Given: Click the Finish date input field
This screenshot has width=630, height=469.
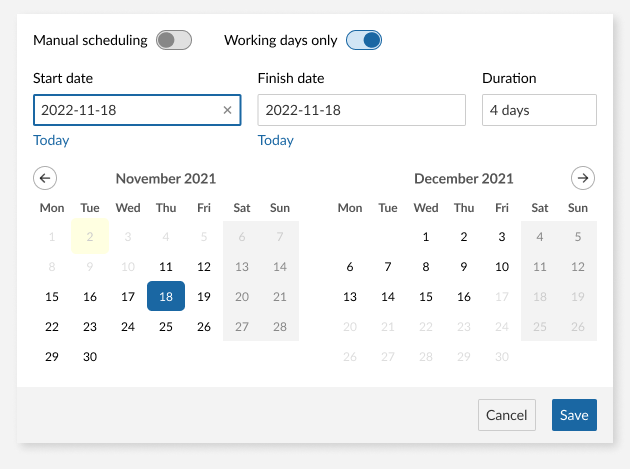Looking at the screenshot, I should pyautogui.click(x=361, y=110).
